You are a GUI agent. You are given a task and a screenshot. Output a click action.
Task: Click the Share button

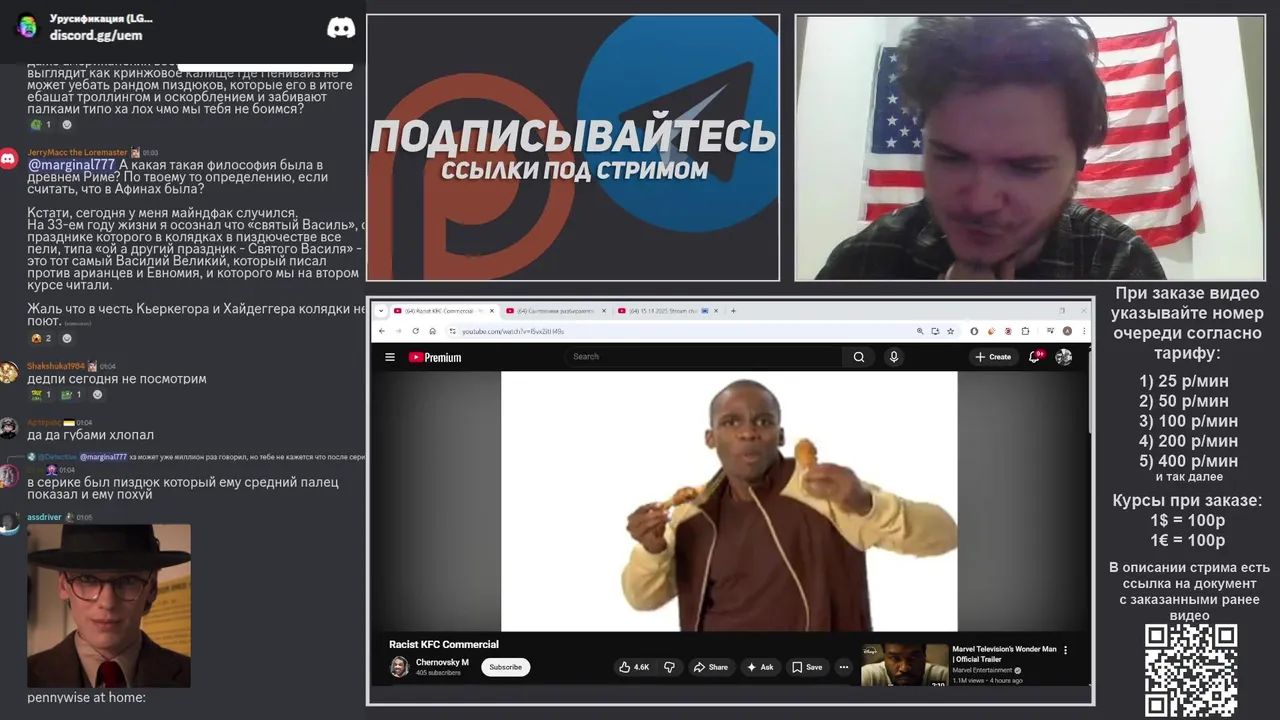click(x=711, y=667)
